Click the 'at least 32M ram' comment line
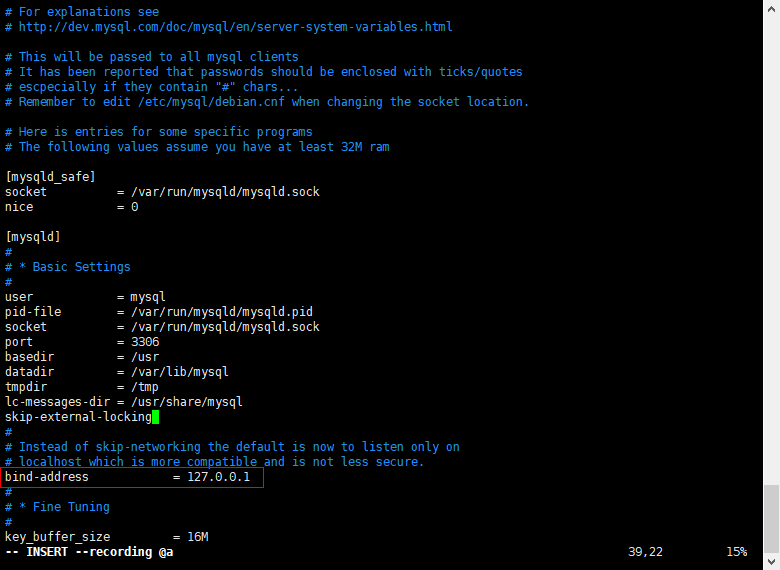 click(197, 147)
